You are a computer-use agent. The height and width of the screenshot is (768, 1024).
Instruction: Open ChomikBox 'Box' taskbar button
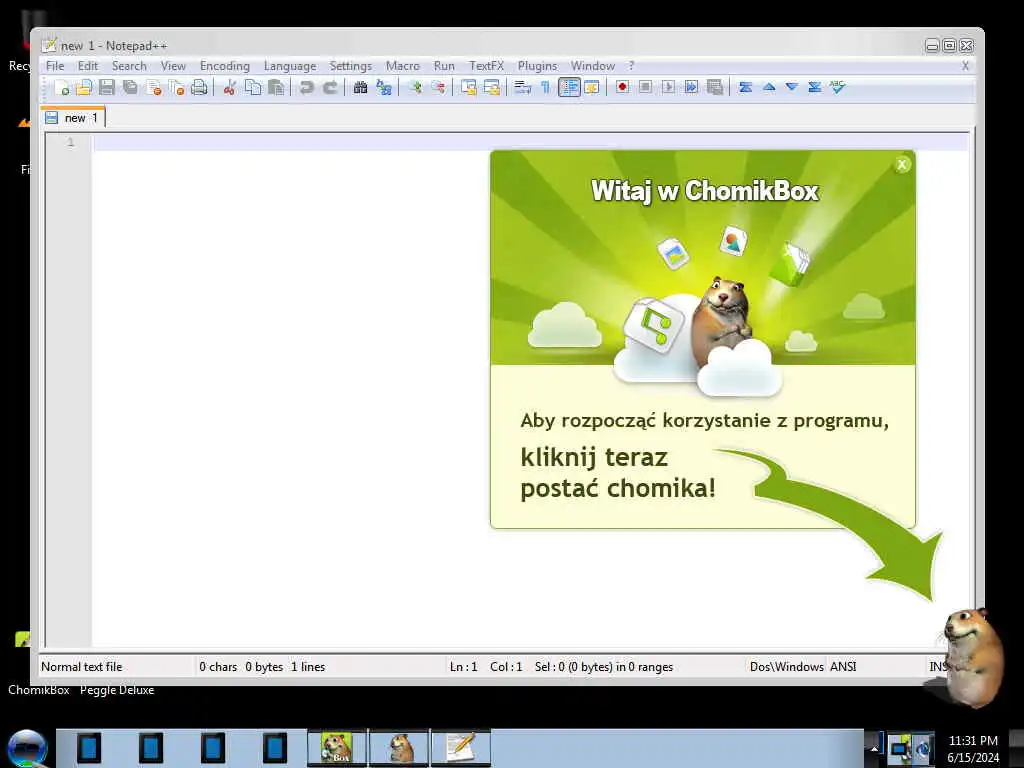(337, 748)
